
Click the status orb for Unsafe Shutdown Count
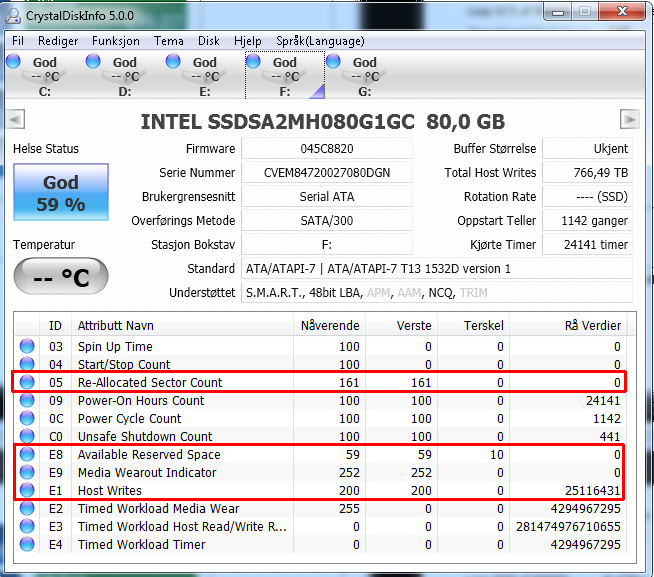[27, 436]
